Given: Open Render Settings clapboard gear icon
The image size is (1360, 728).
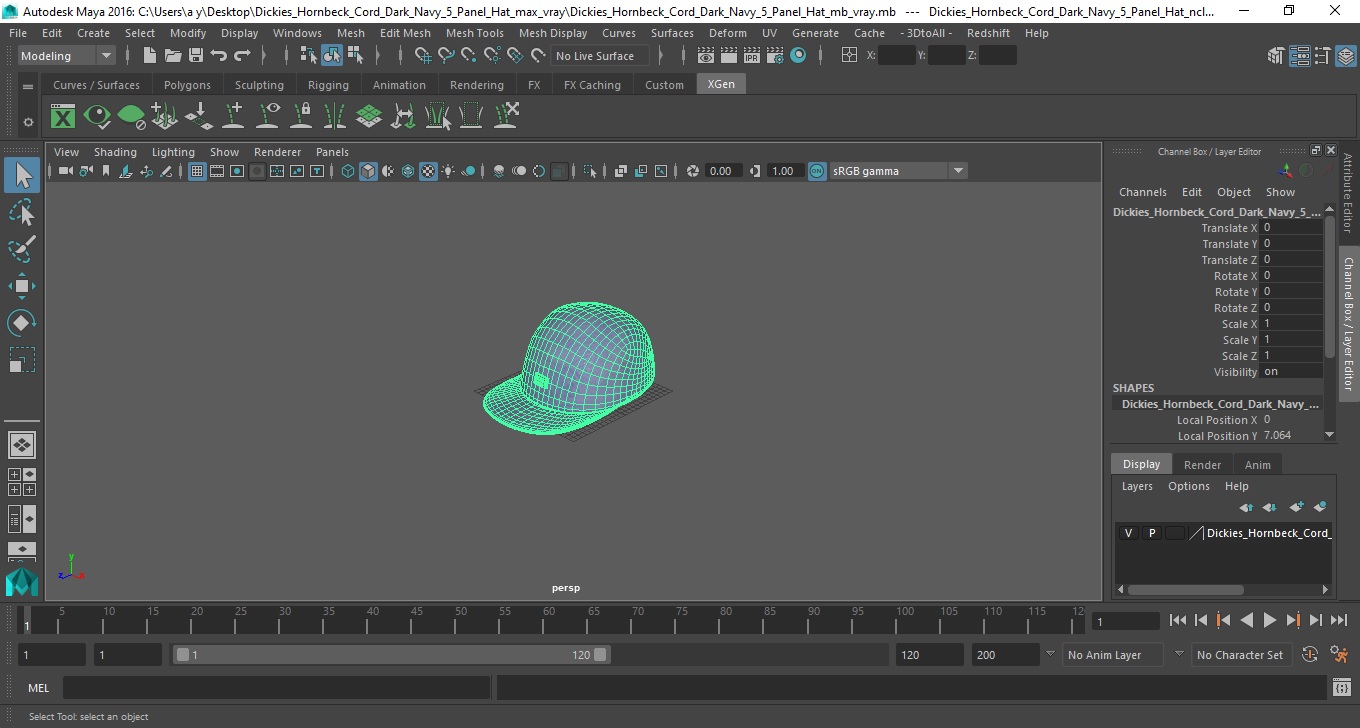Looking at the screenshot, I should pyautogui.click(x=775, y=56).
